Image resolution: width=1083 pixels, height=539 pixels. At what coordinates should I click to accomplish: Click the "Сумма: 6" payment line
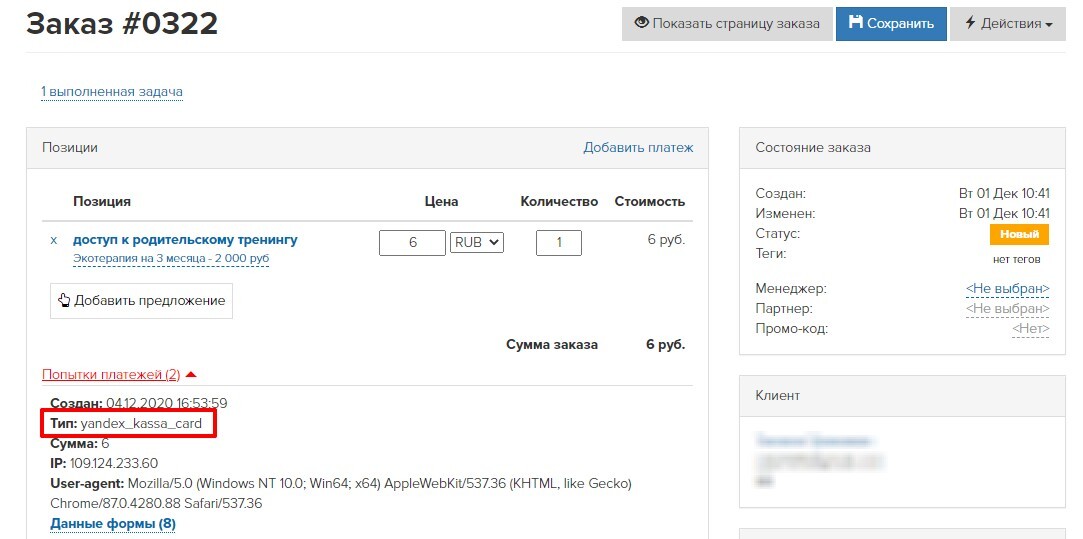pos(79,444)
